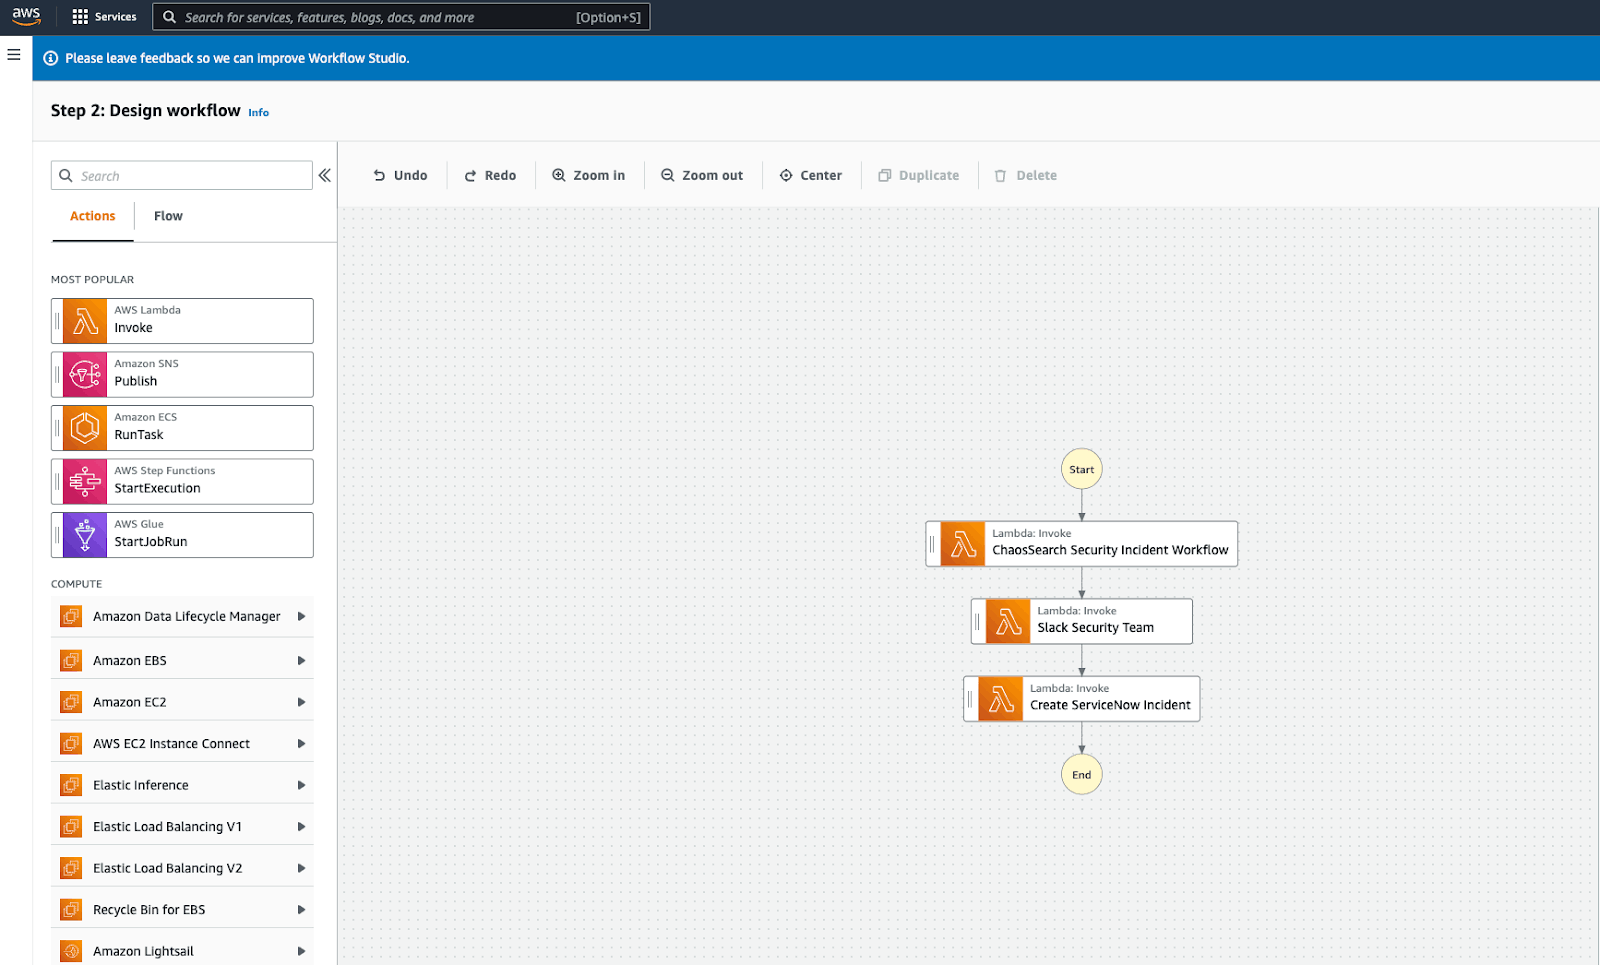
Task: Select the AWS Step Functions StartExecution icon
Action: 84,481
